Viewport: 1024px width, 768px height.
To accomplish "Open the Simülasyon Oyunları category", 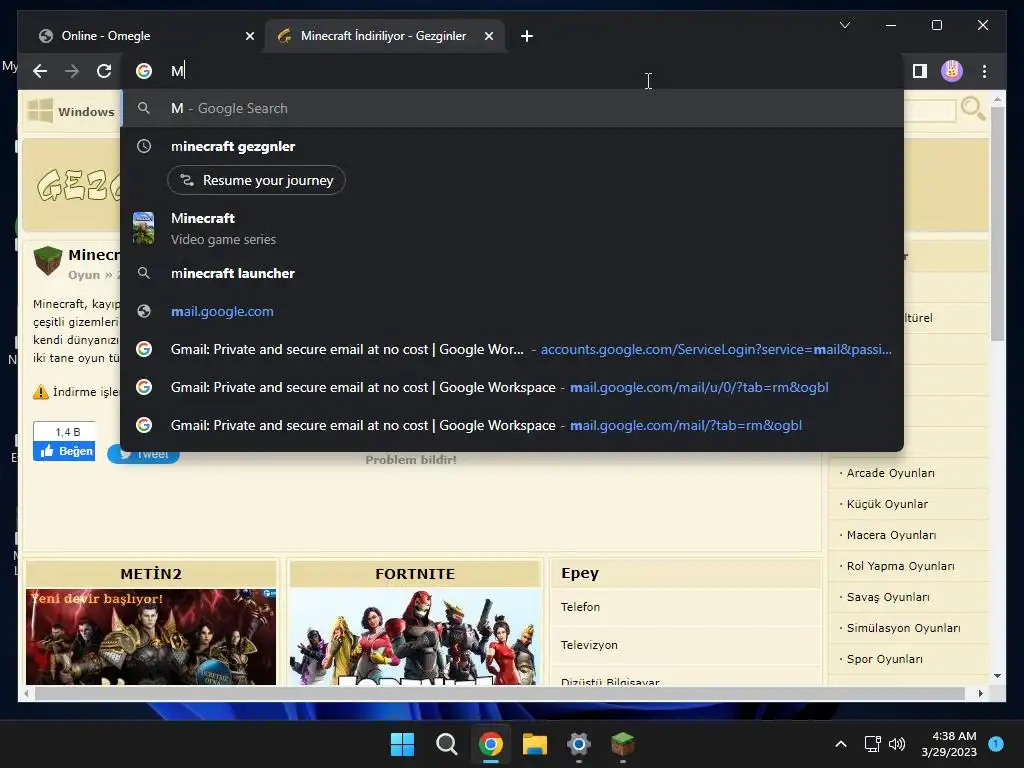I will [903, 628].
